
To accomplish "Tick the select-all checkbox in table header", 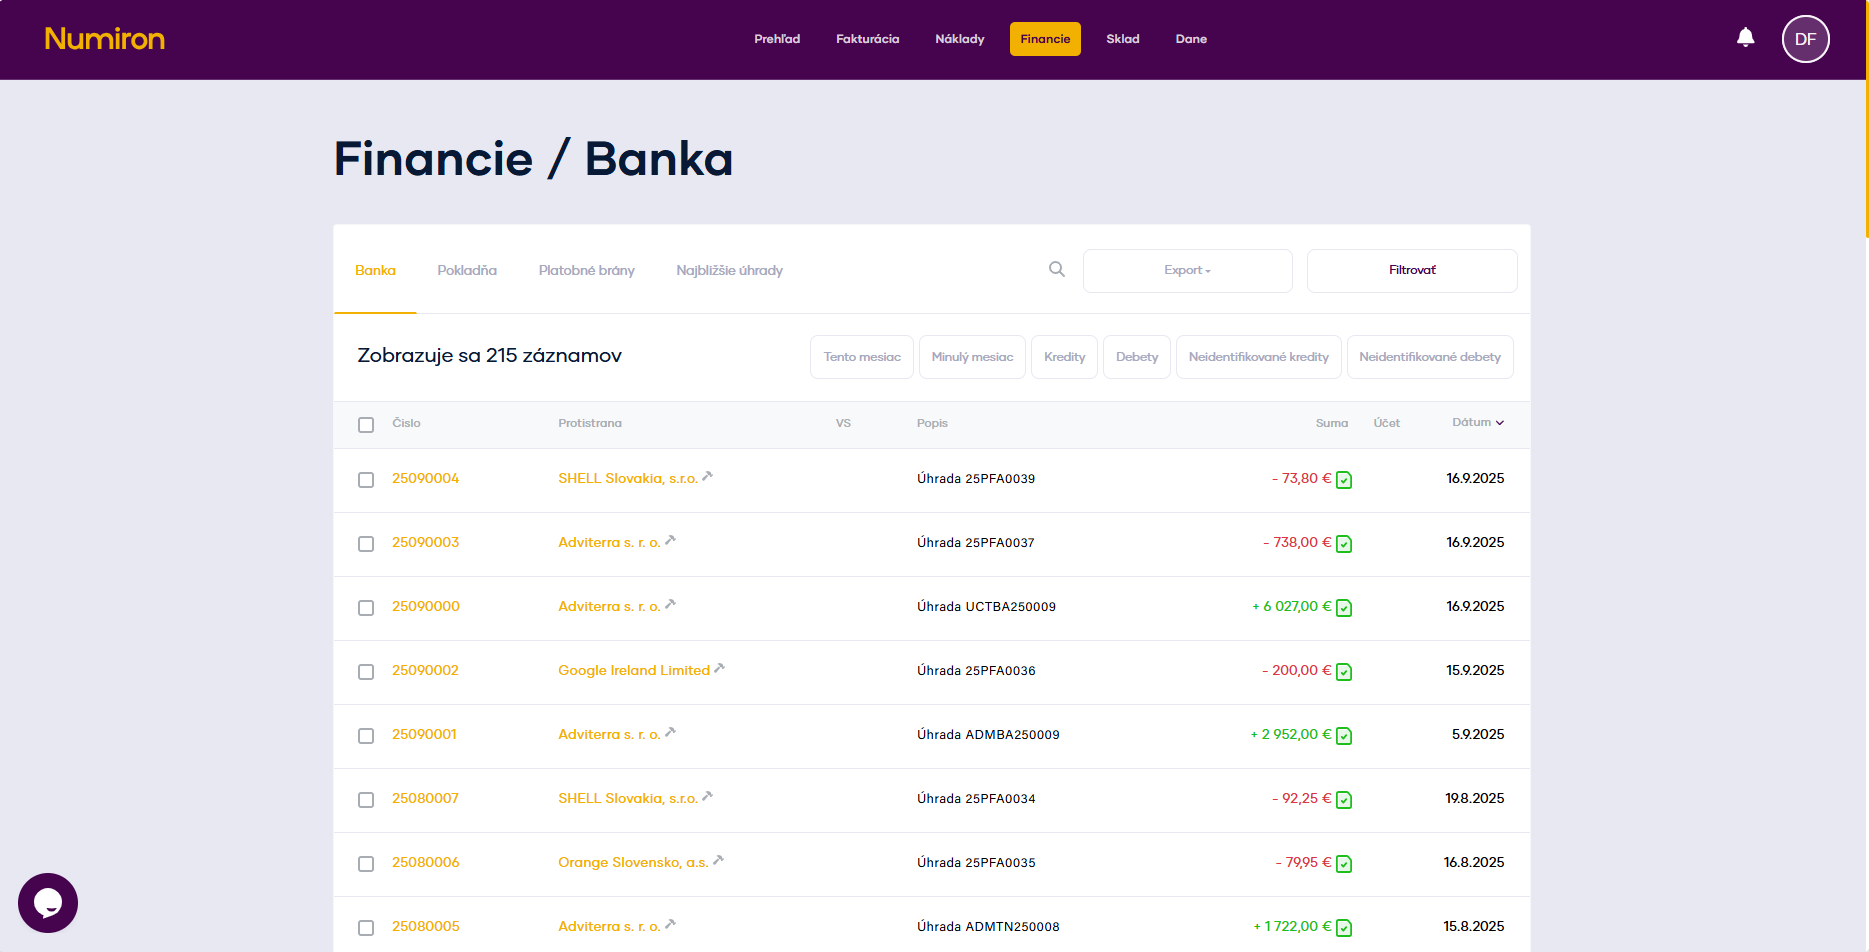I will click(366, 425).
